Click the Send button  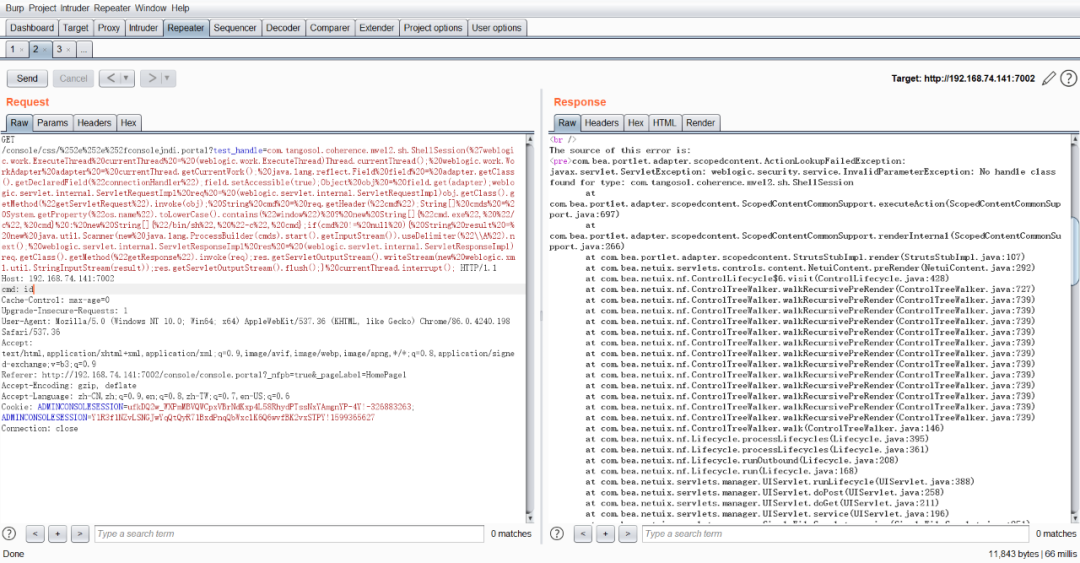point(28,79)
